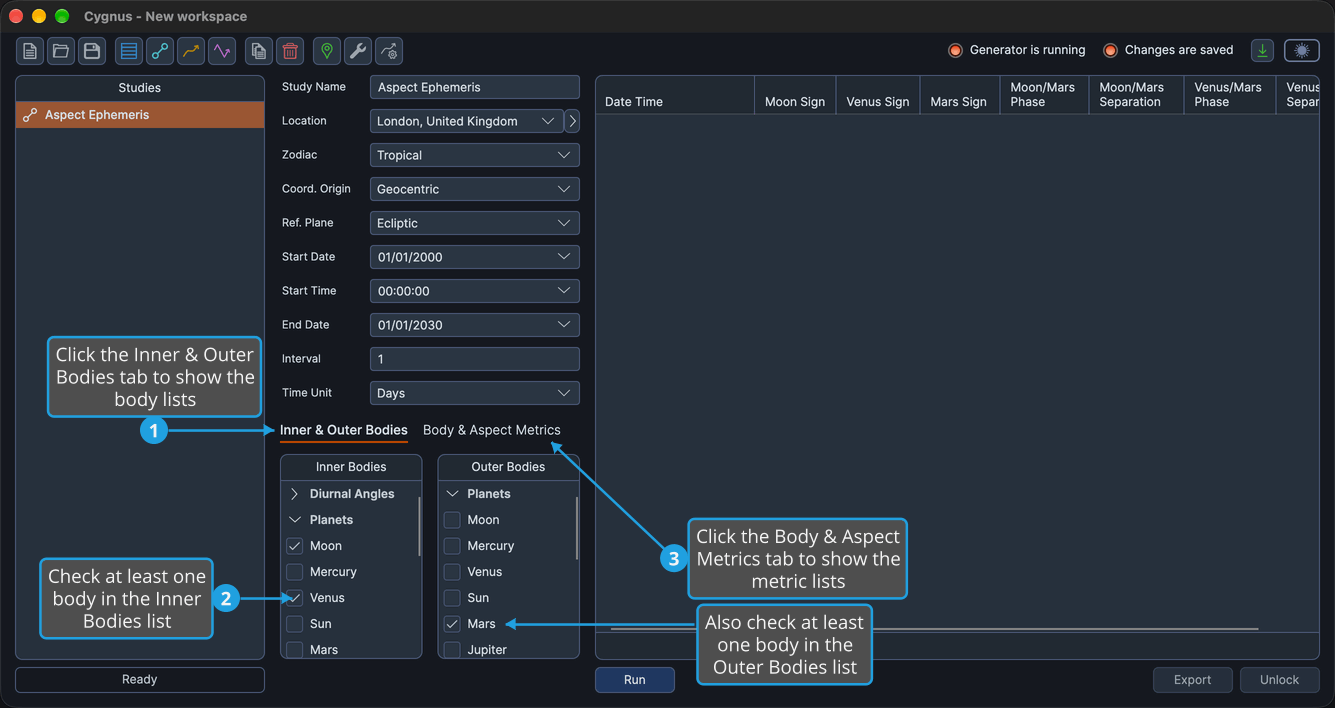Viewport: 1335px width, 708px height.
Task: Select the Inner & Outer Bodies tab
Action: click(x=344, y=430)
